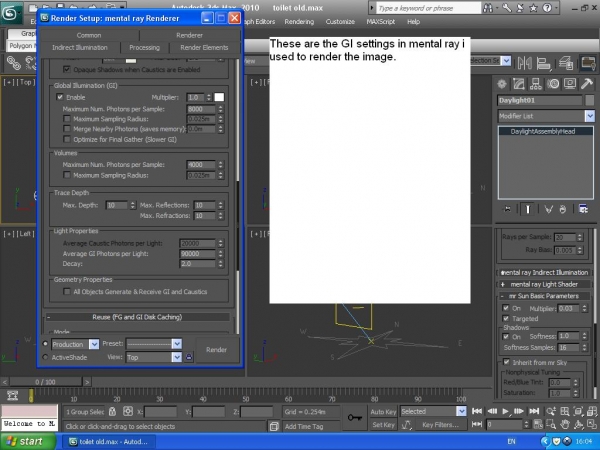Disable the Global Illumination Enable checkbox
Image resolution: width=600 pixels, height=450 pixels.
click(x=60, y=97)
